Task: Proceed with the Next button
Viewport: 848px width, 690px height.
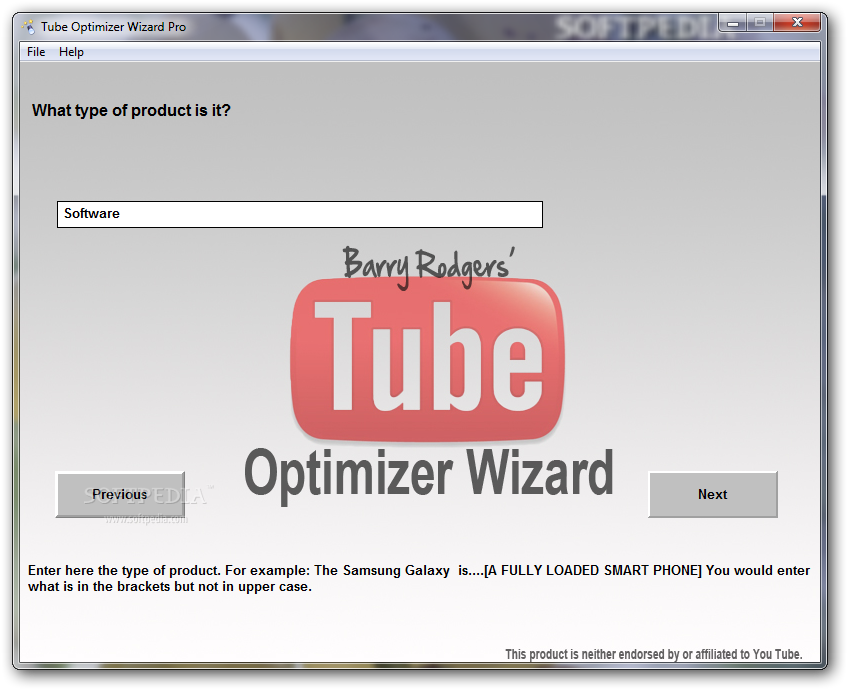Action: click(x=713, y=494)
